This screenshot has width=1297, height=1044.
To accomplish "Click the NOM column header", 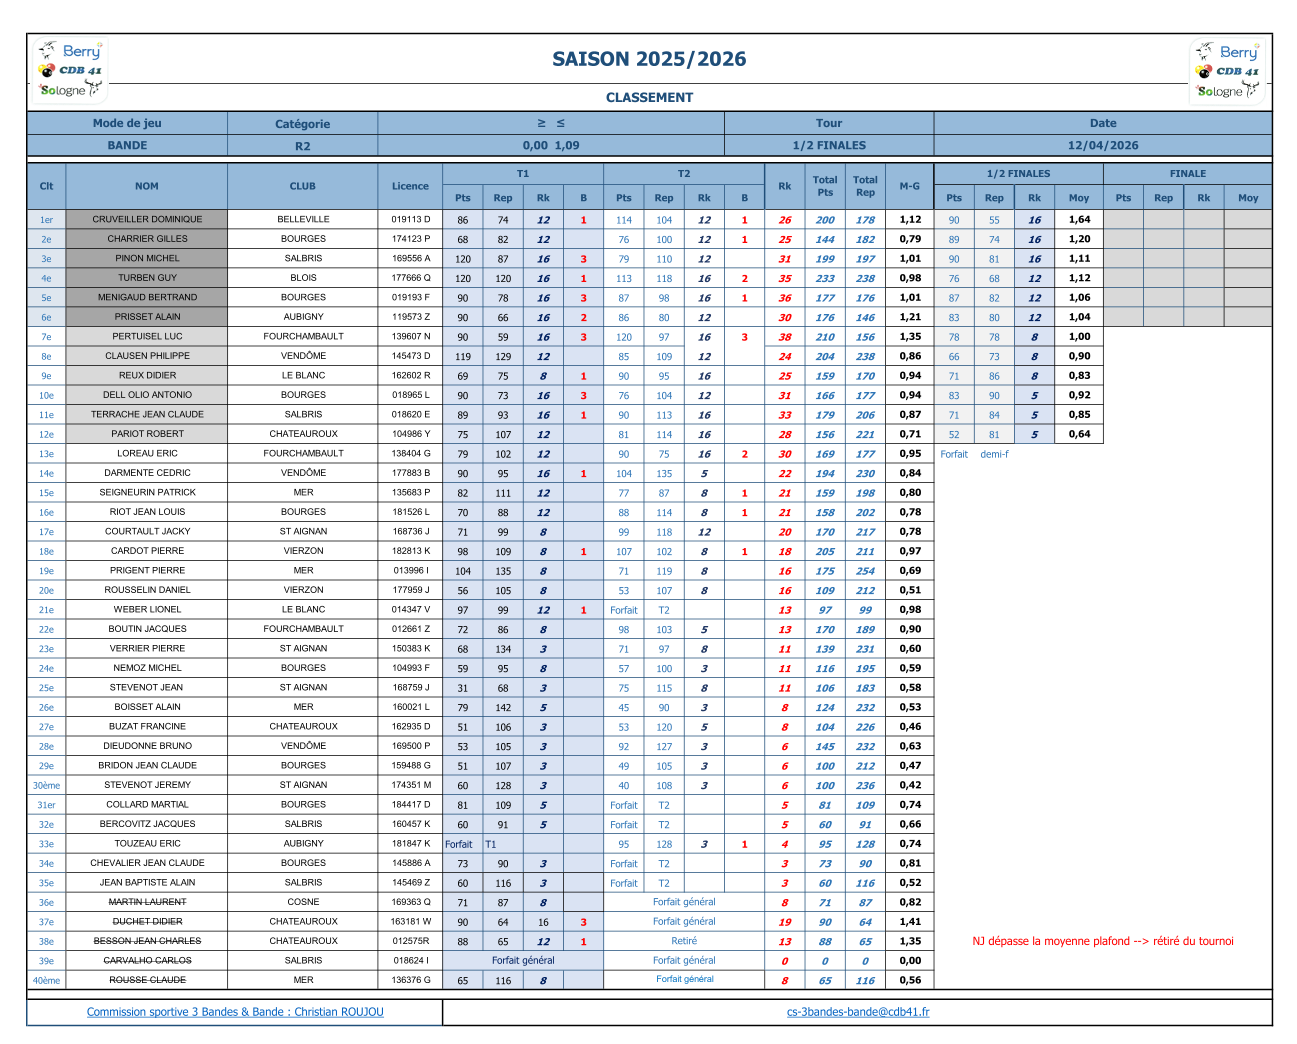I will click(x=147, y=186).
